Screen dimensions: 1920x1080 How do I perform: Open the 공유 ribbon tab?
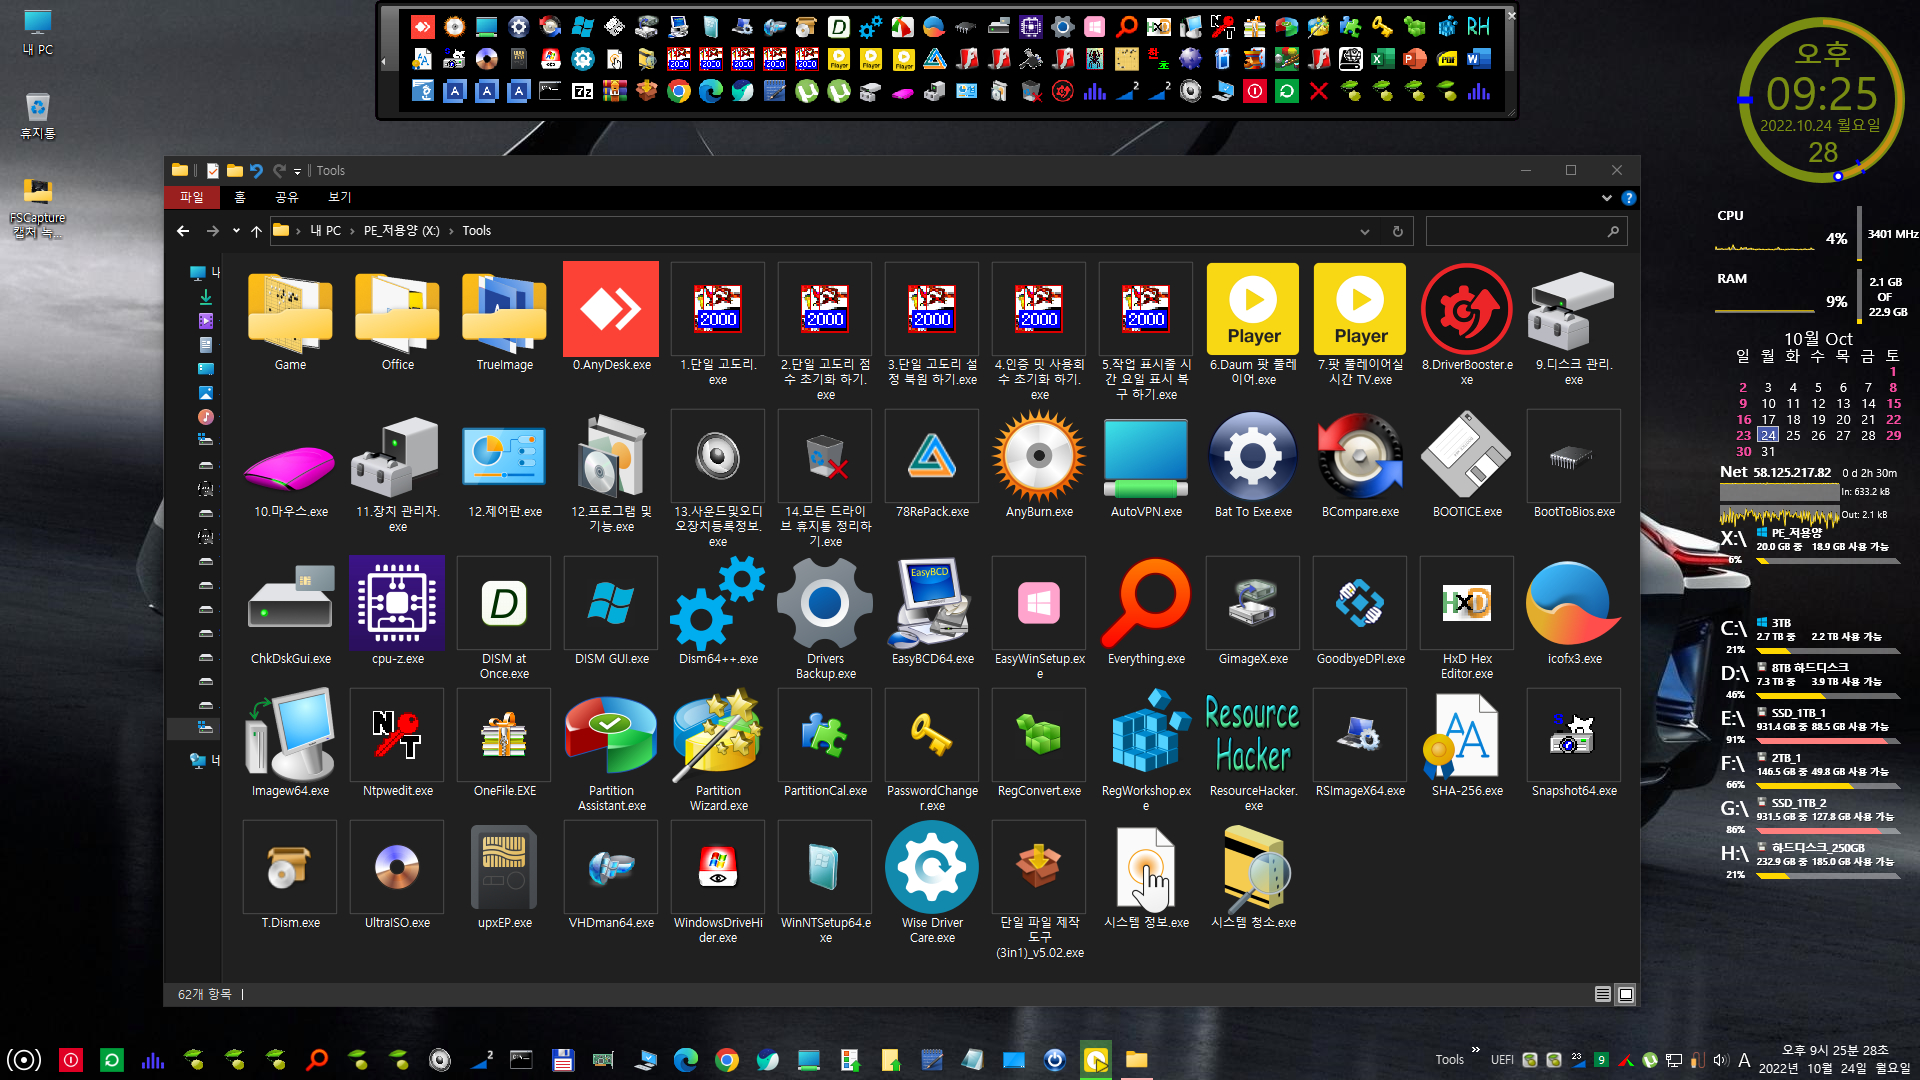pos(287,197)
